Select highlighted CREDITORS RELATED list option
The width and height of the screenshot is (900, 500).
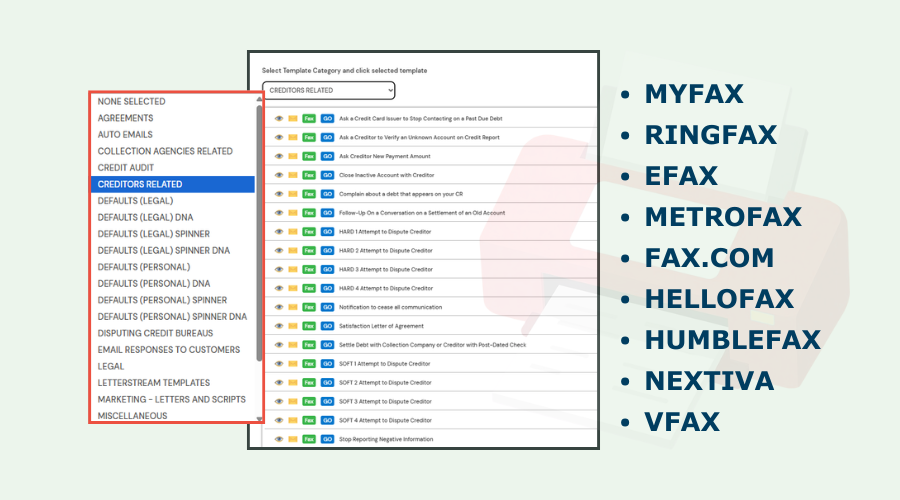[173, 184]
